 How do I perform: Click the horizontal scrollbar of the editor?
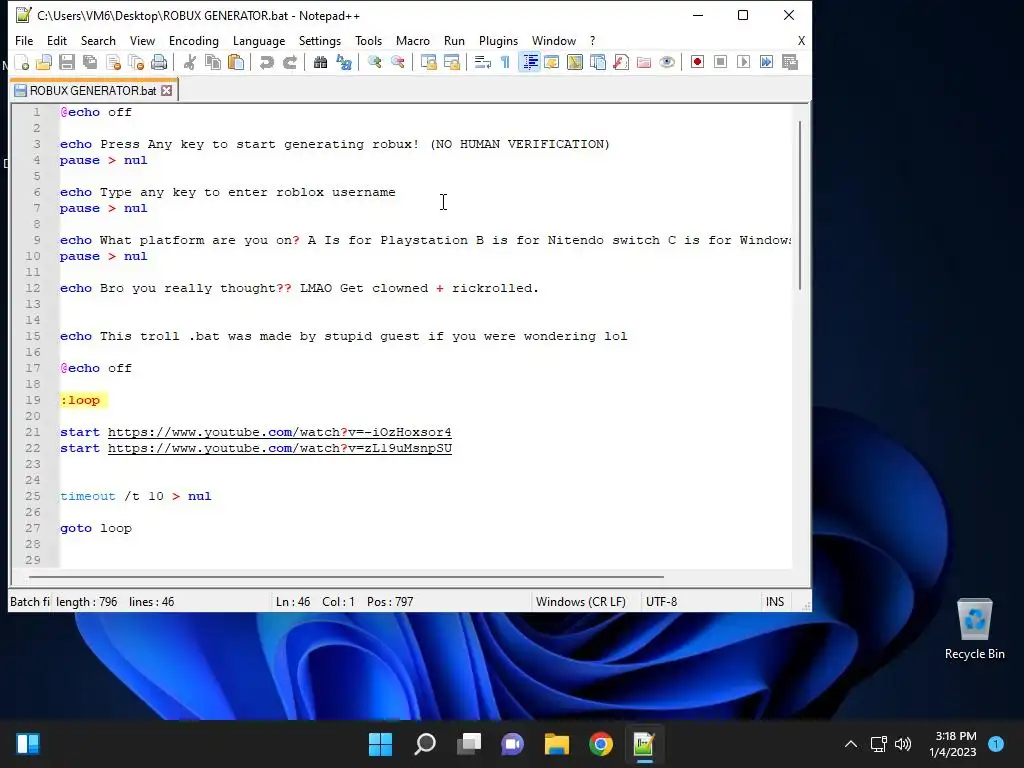[346, 577]
